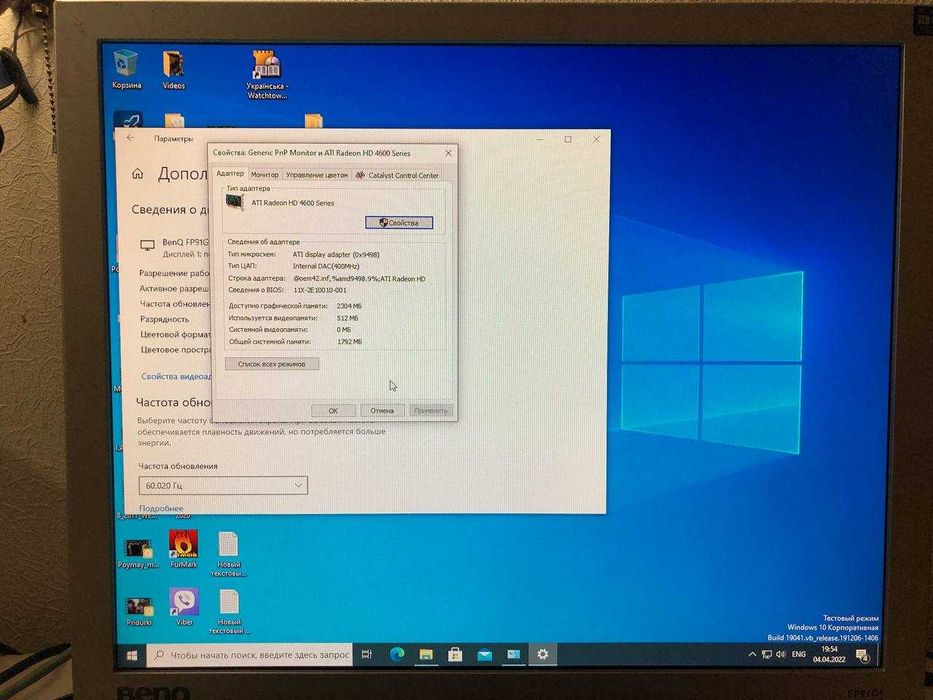Click the Internal DAC(400MHz) value
933x700 pixels.
pos(326,266)
